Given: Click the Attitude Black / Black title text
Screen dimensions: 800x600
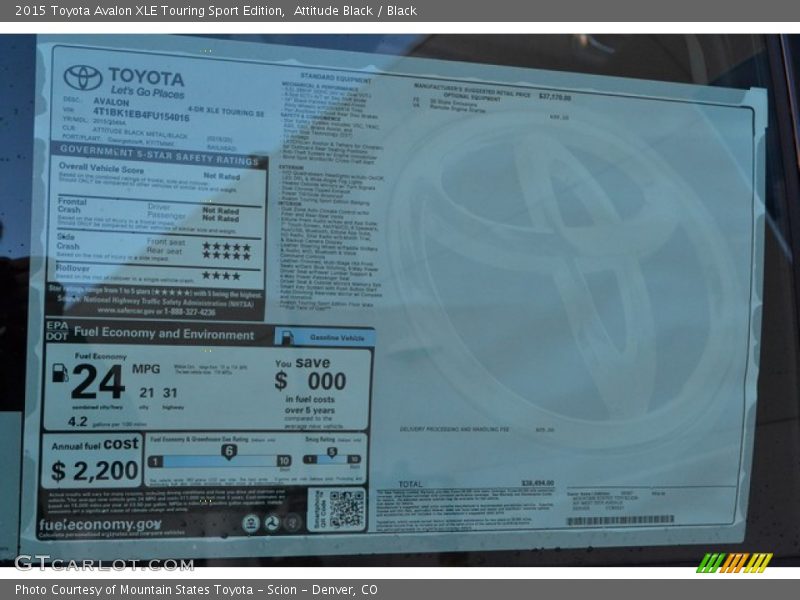Looking at the screenshot, I should (355, 11).
